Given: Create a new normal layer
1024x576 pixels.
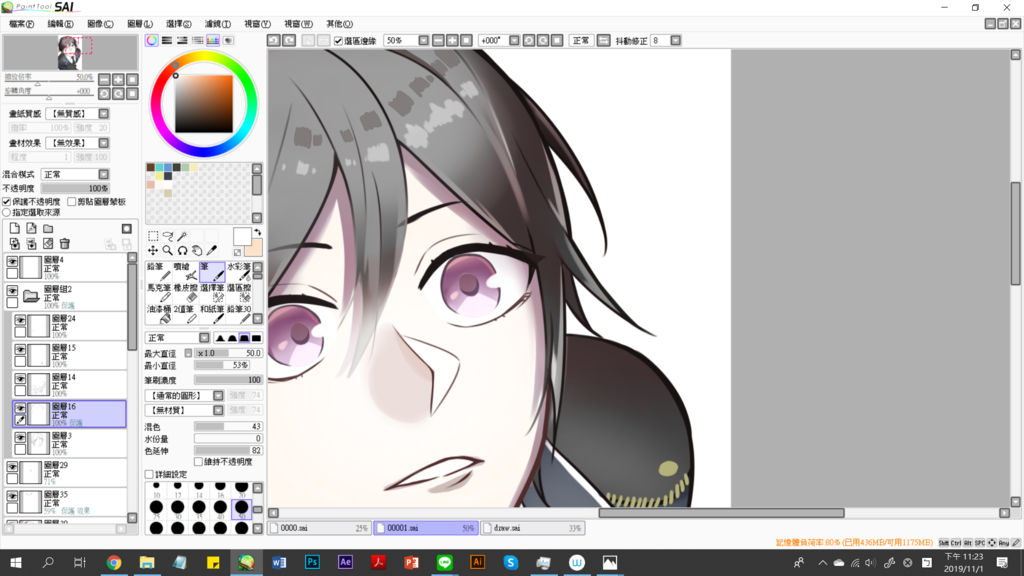Looking at the screenshot, I should tap(14, 229).
